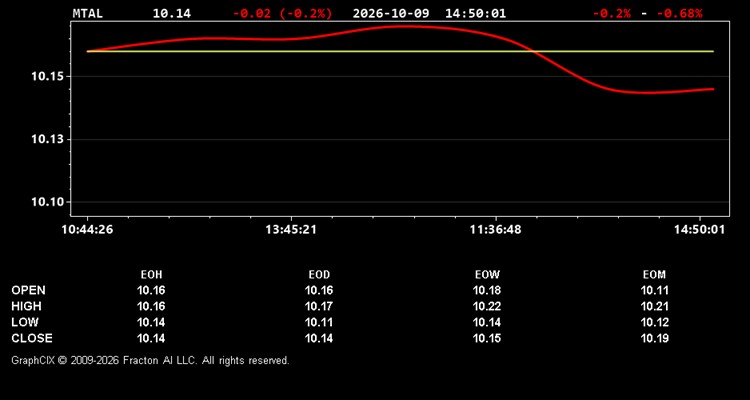This screenshot has height=400, width=750.
Task: Select the OPEN row label
Action: [29, 290]
